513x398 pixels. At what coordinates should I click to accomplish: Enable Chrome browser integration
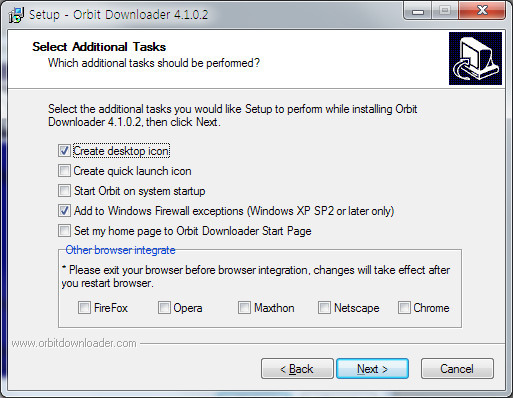coord(404,307)
